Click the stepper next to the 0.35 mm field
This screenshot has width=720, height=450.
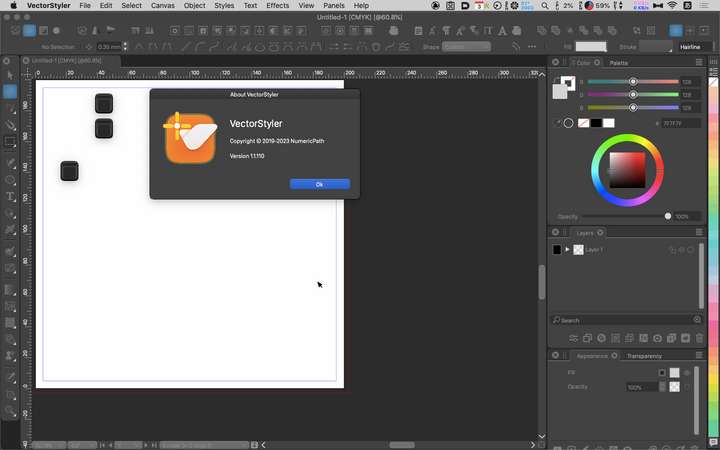coord(125,46)
